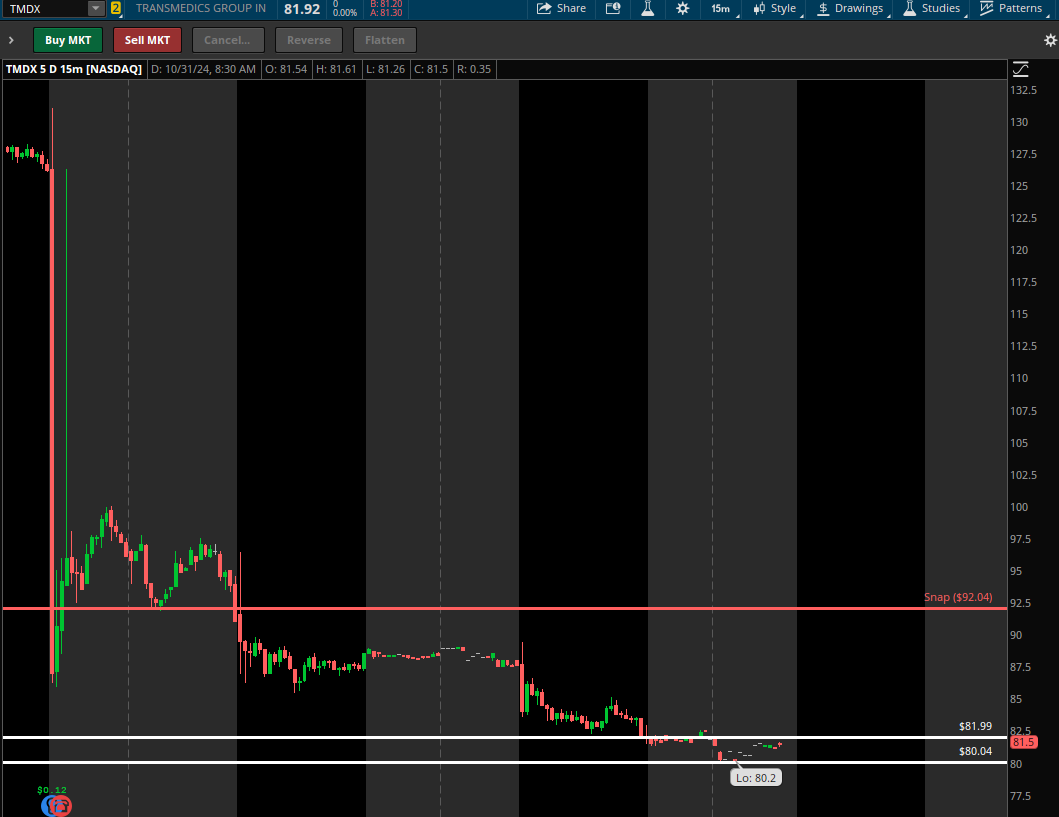Open the Studies menu
1059x817 pixels.
click(931, 8)
